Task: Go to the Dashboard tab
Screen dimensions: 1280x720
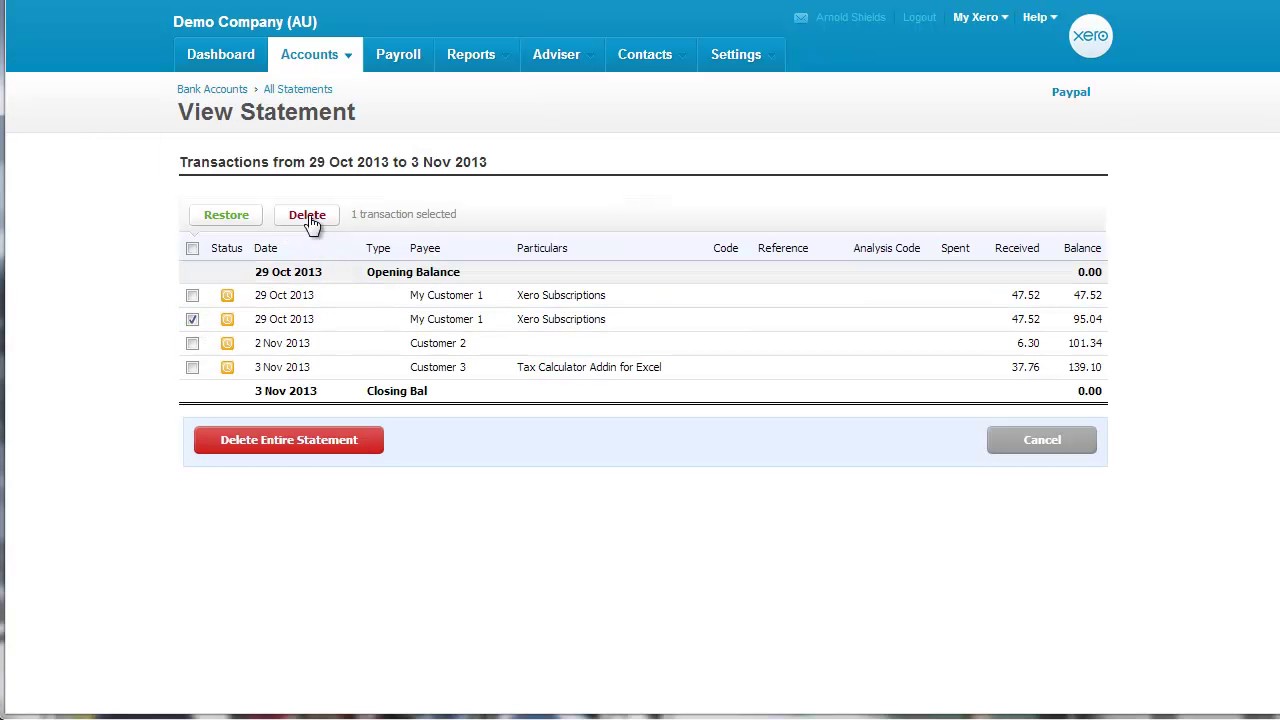Action: (221, 55)
